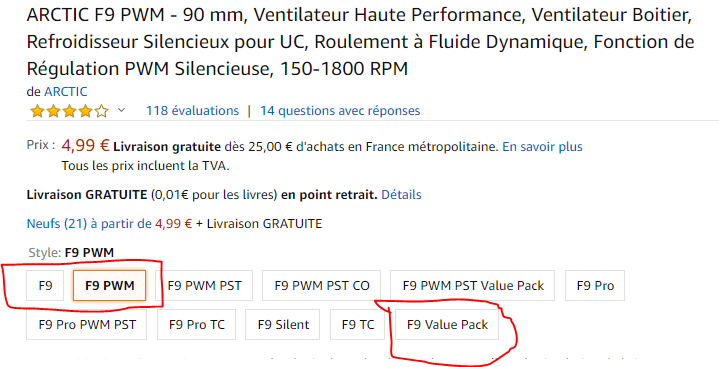Click the four-star rating icon
Screen dimensions: 719x367
coord(69,111)
